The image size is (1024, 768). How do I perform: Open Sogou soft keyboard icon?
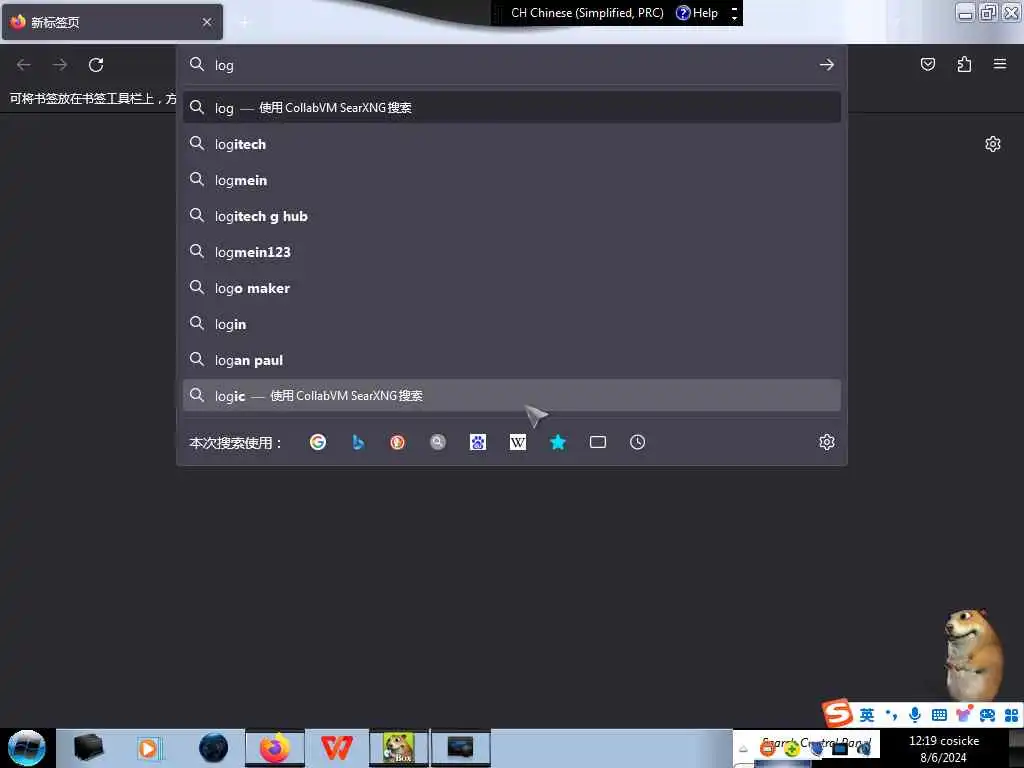(939, 715)
